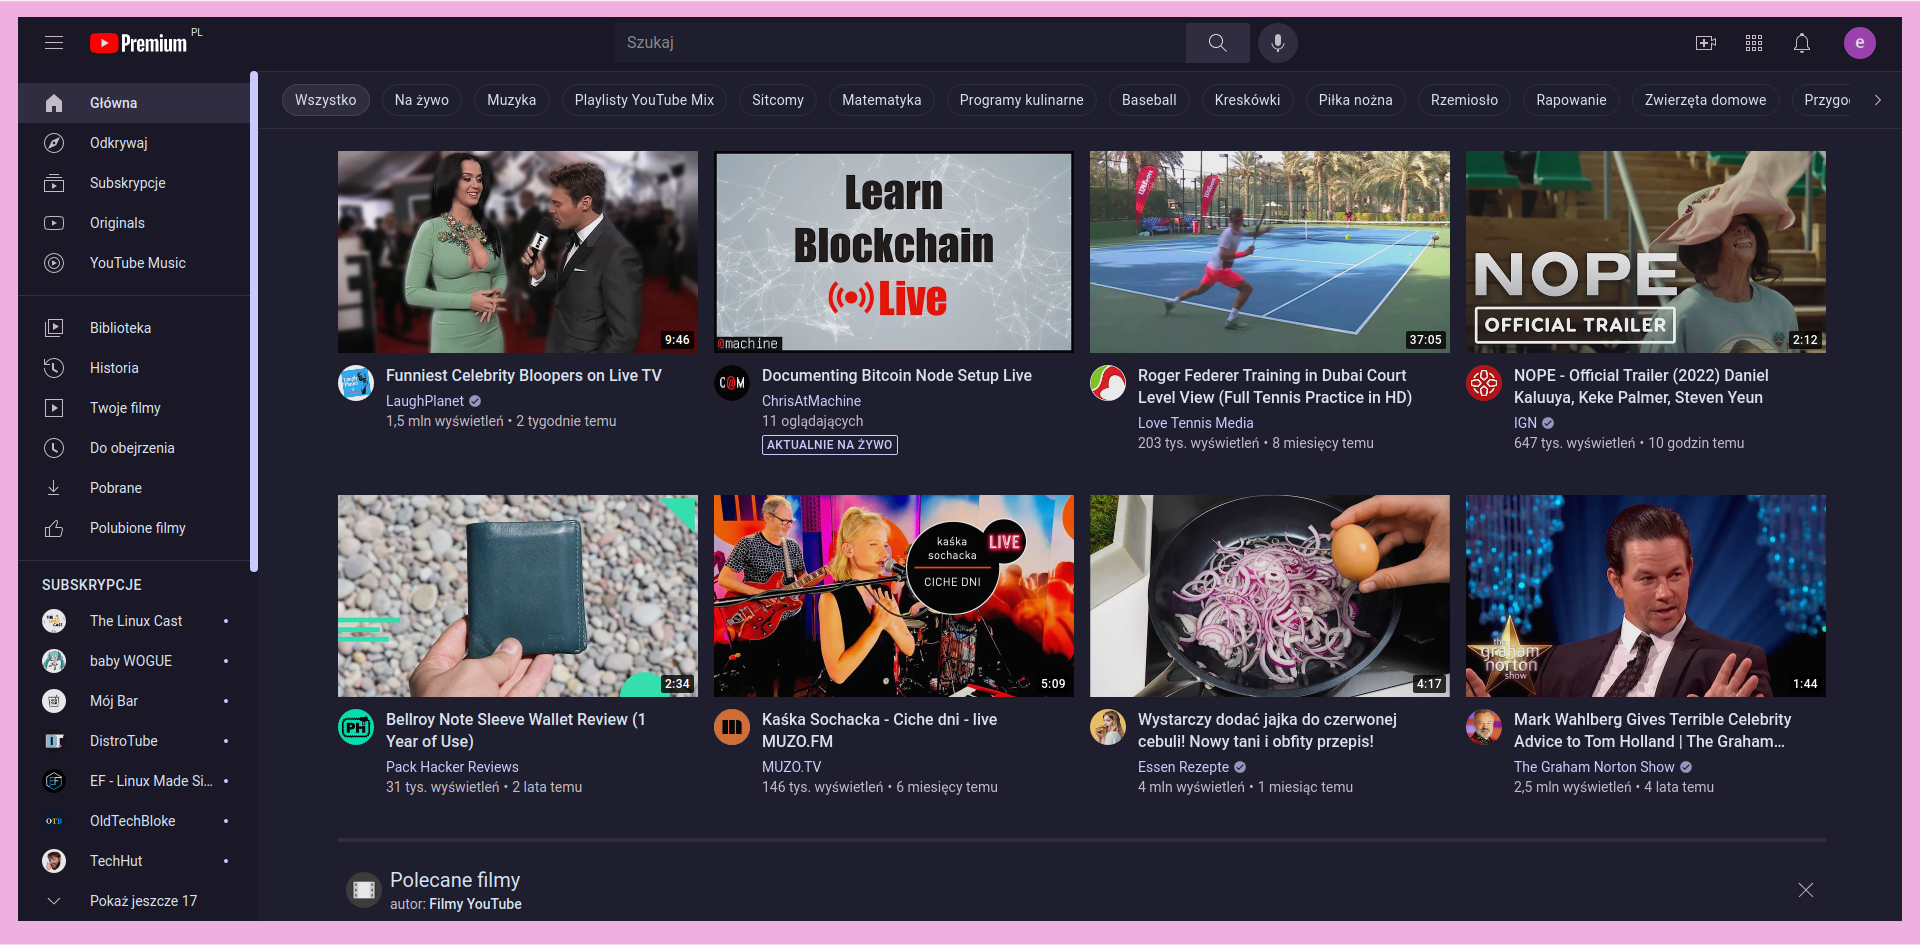Open the DistroTube subscription
1920x945 pixels.
[134, 741]
